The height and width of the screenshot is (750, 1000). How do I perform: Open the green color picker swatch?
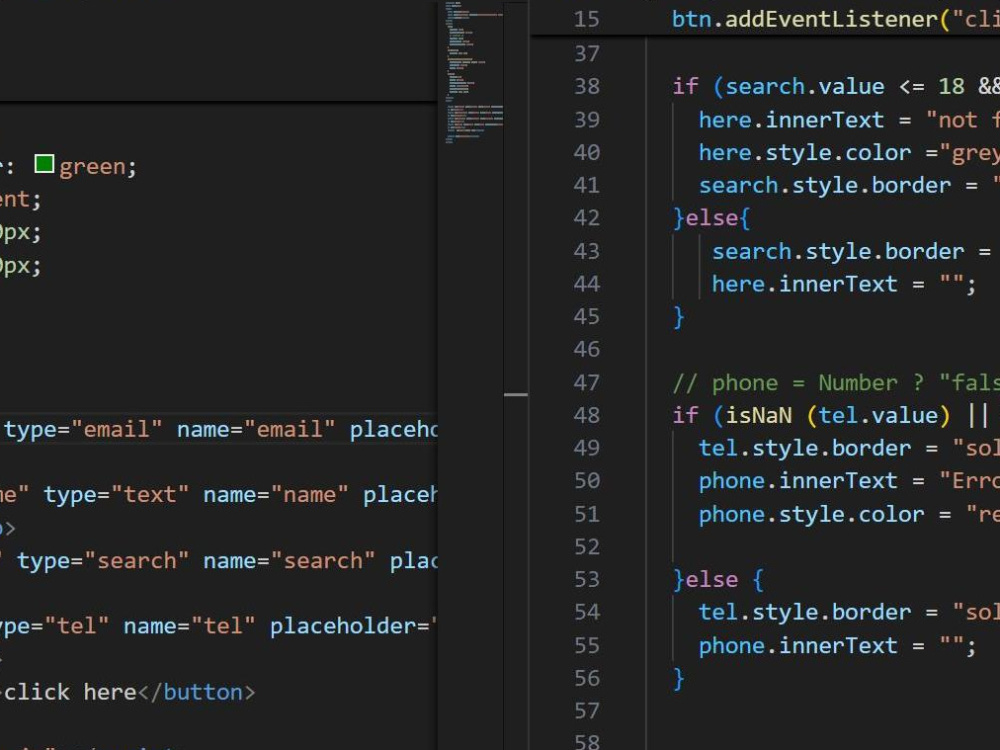[44, 165]
